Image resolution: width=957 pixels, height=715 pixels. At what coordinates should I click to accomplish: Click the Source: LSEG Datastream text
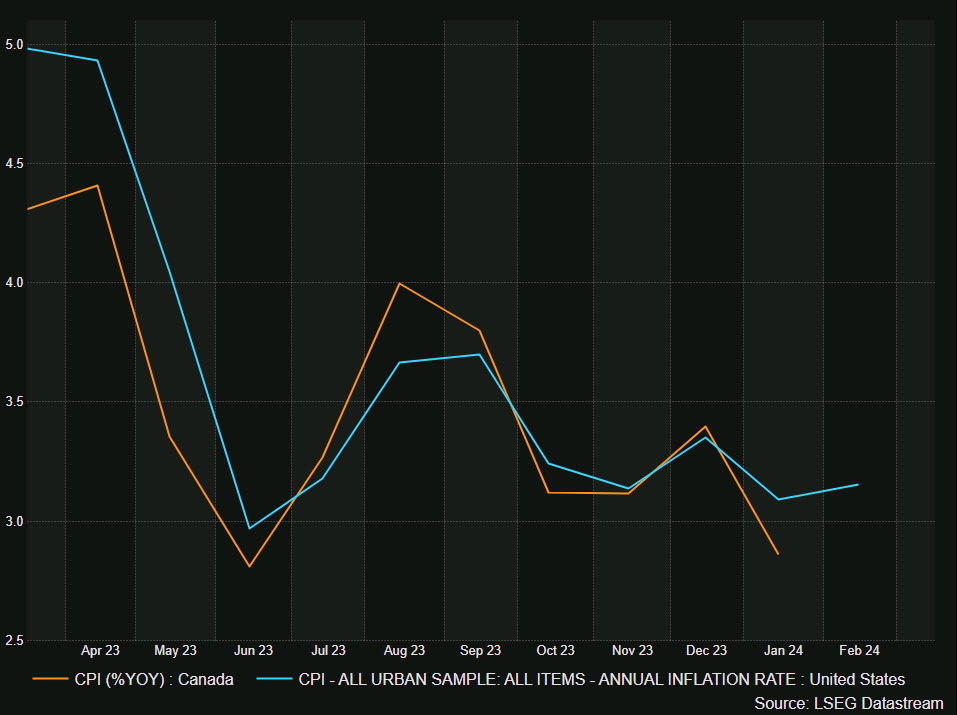pyautogui.click(x=849, y=703)
